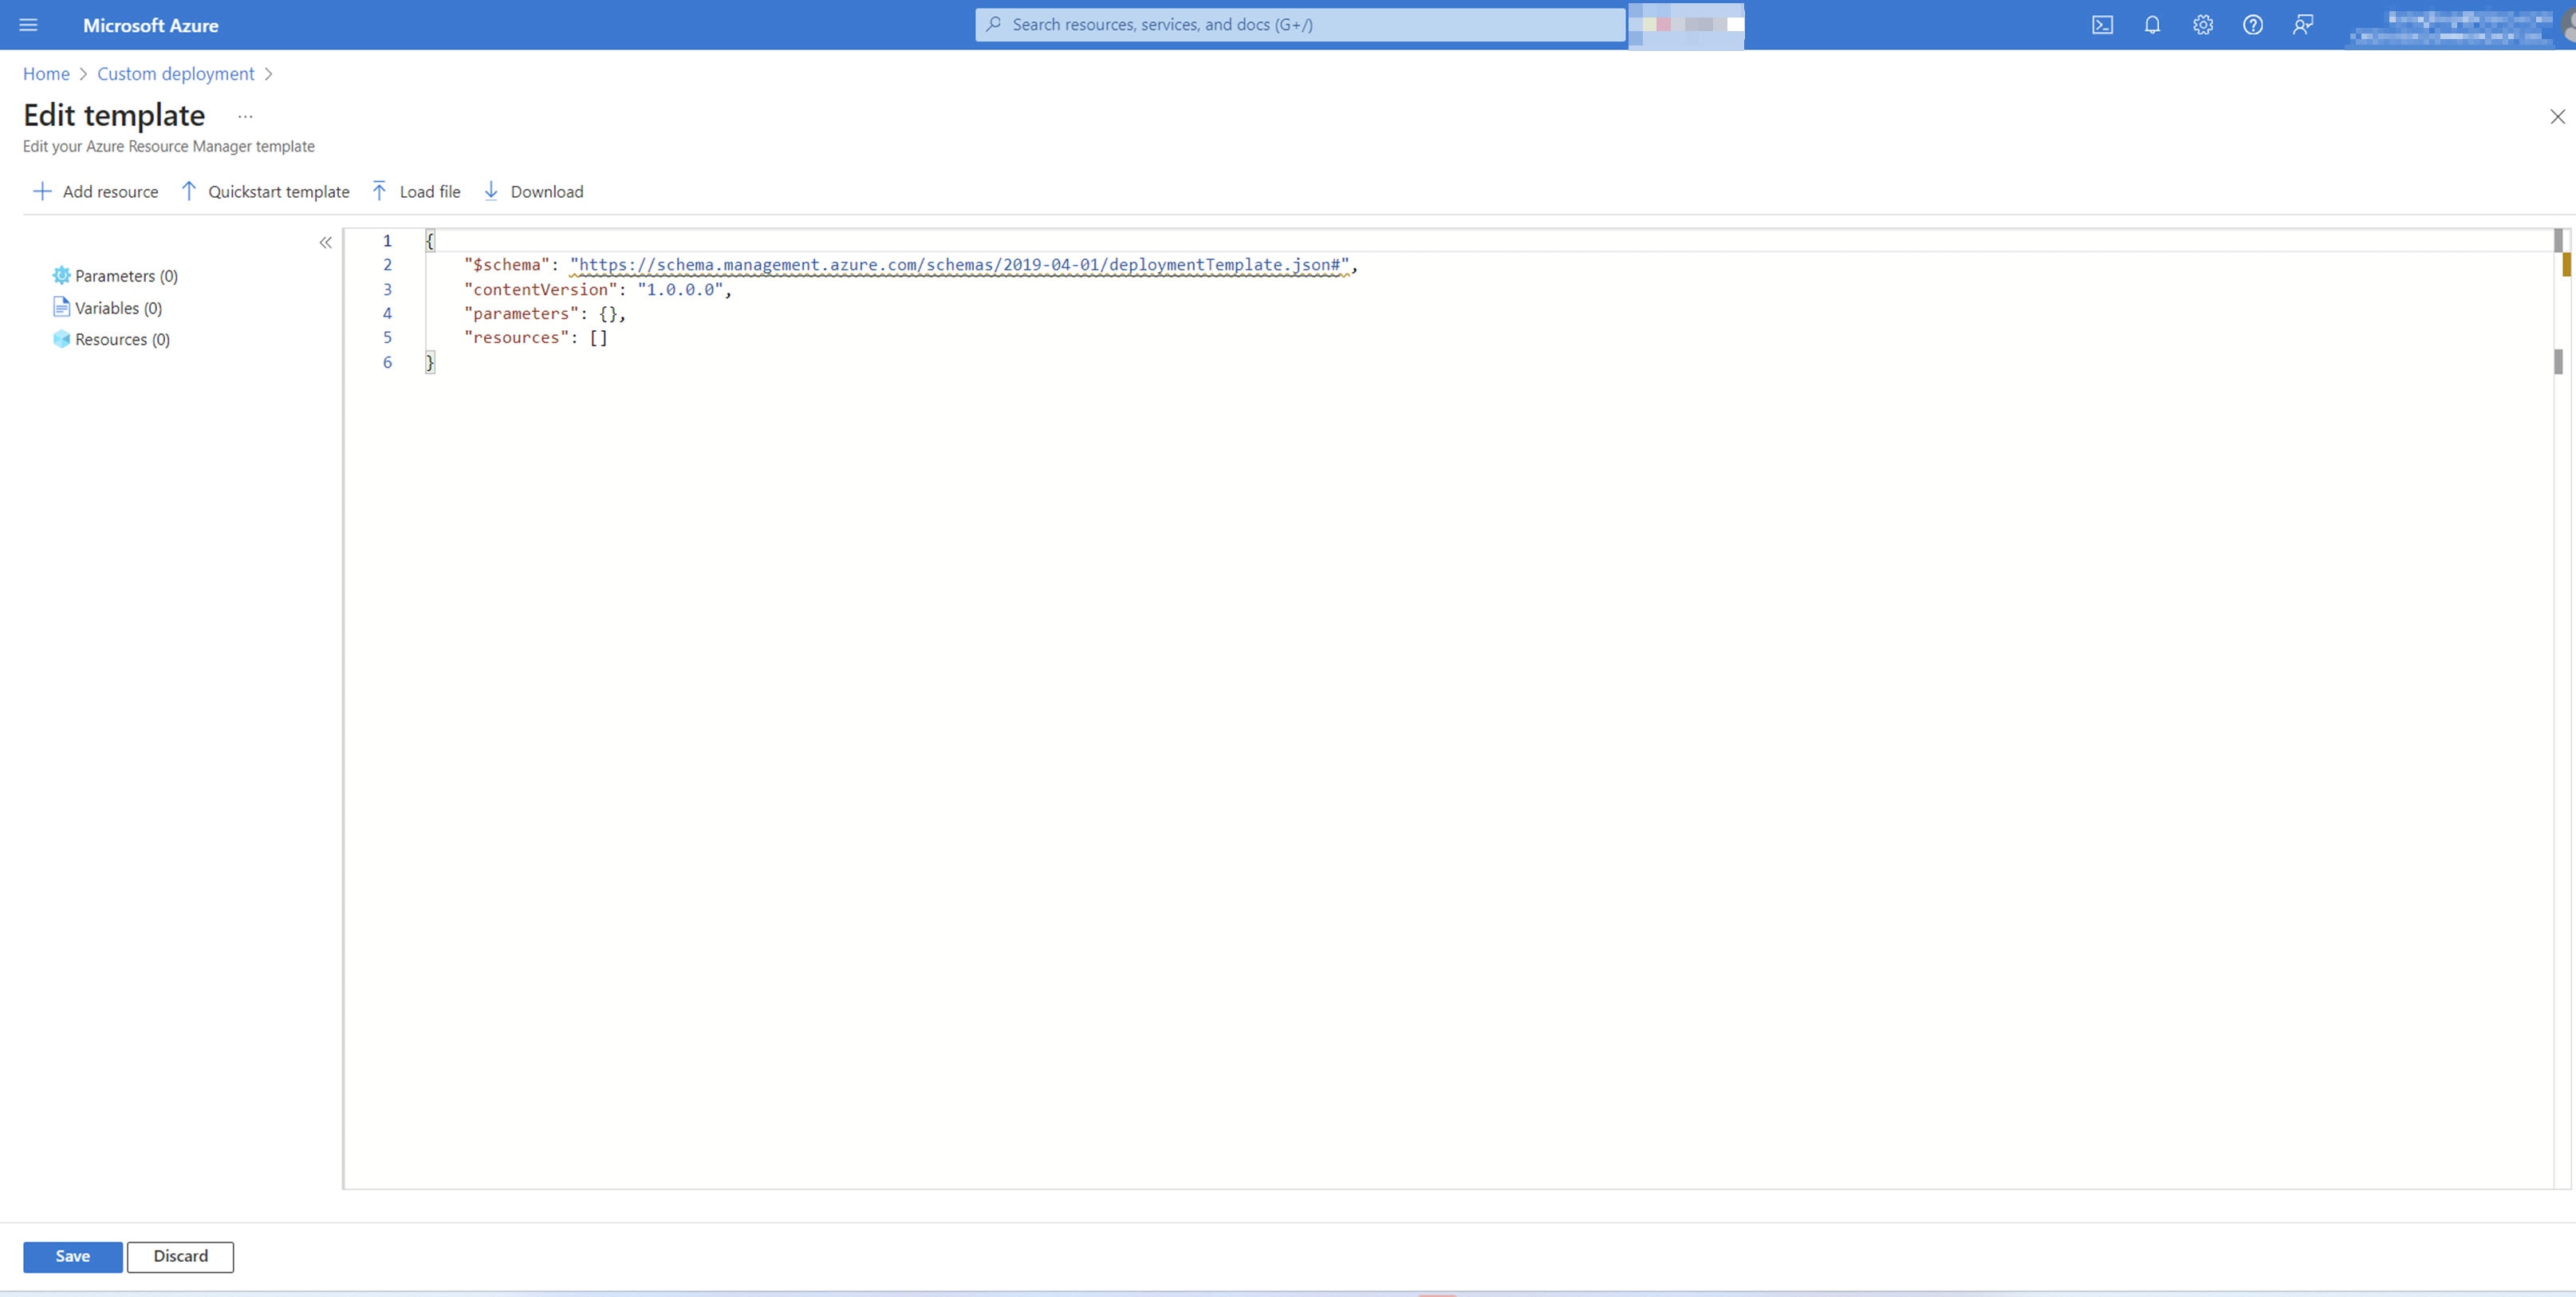Viewport: 2576px width, 1297px height.
Task: Open Azure Cloud Shell from the top bar
Action: pyautogui.click(x=2102, y=25)
